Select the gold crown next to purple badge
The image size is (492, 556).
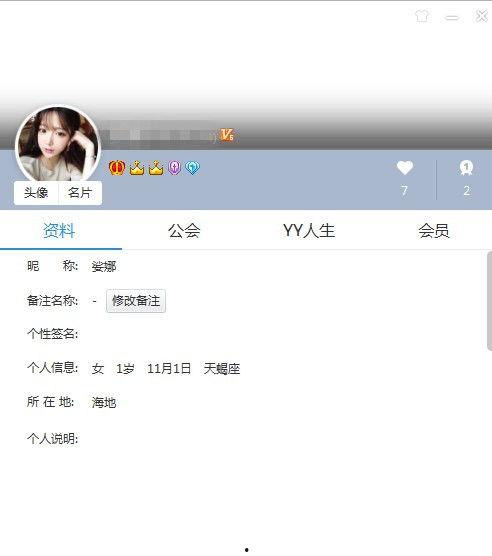tap(156, 168)
